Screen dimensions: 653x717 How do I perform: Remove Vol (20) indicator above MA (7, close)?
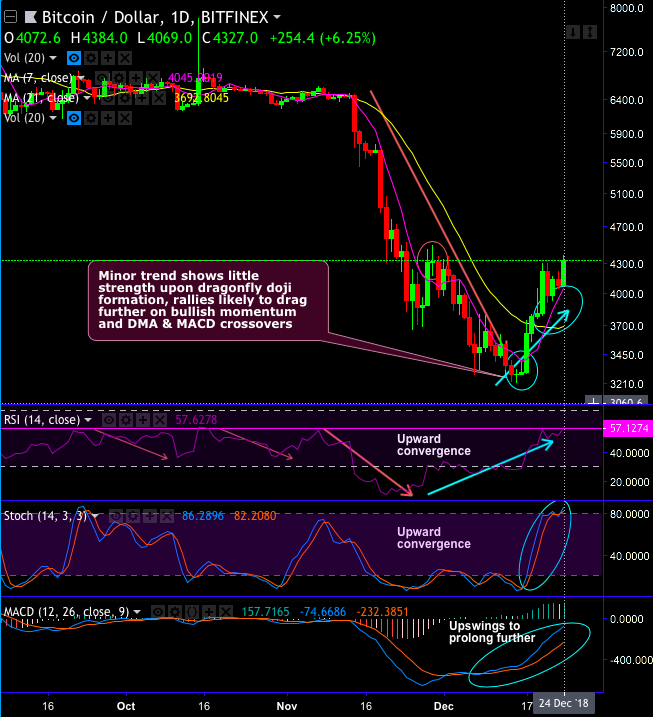[125, 58]
